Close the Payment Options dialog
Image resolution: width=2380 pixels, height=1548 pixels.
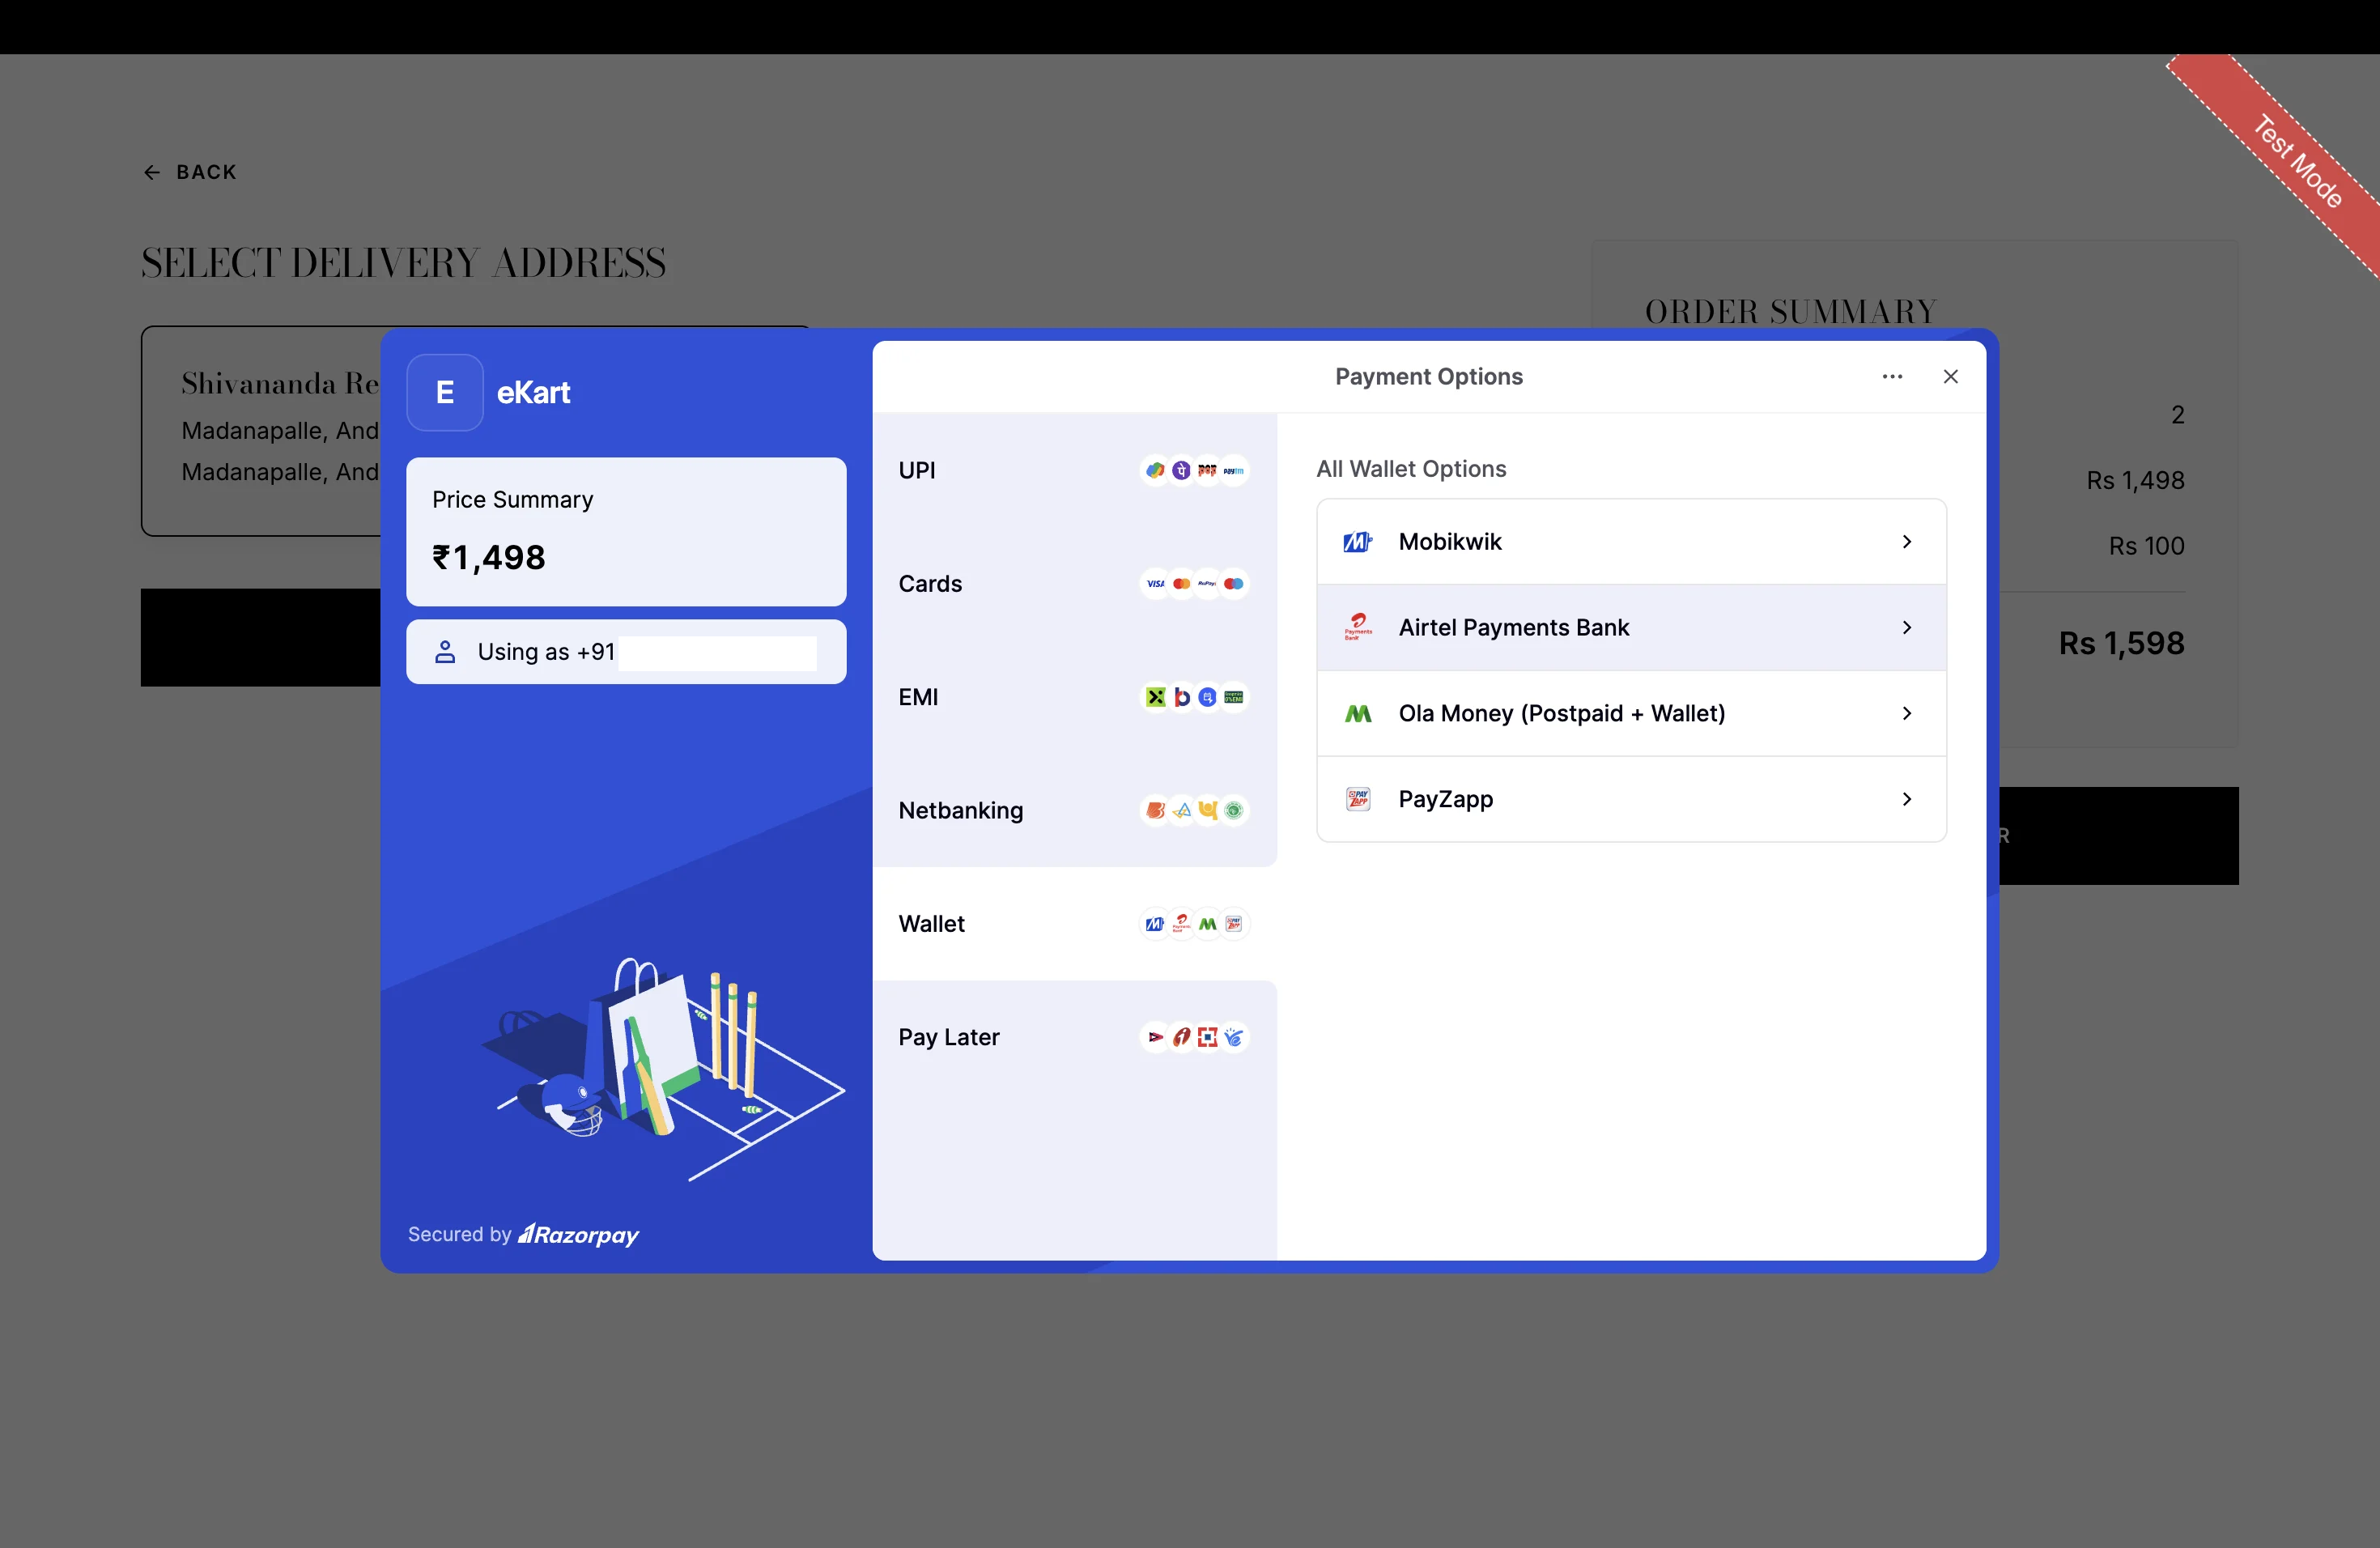pos(1950,377)
